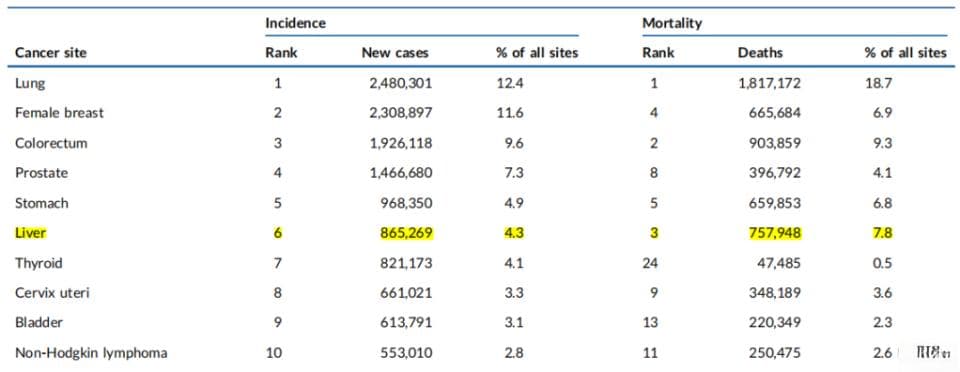This screenshot has height=372, width=960.
Task: Click the Cancer site column header
Action: click(x=51, y=53)
